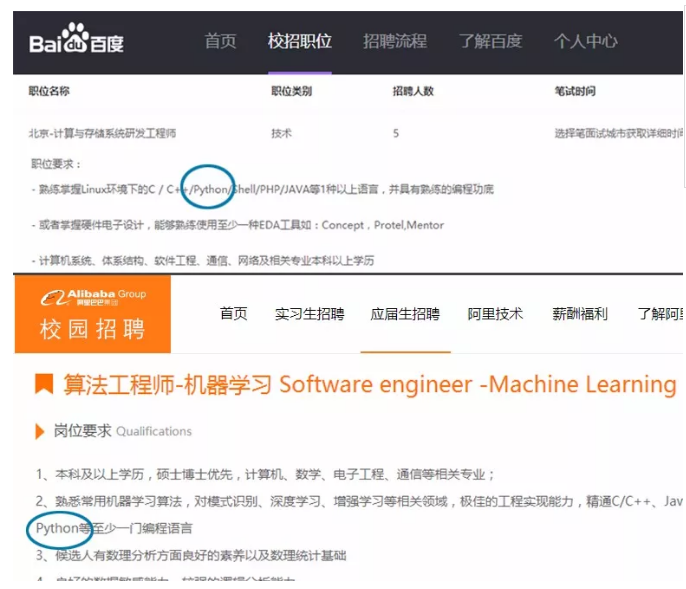The height and width of the screenshot is (589, 686).
Task: Open job 北京-计算与存储系统研发工程师
Action: [x=102, y=133]
